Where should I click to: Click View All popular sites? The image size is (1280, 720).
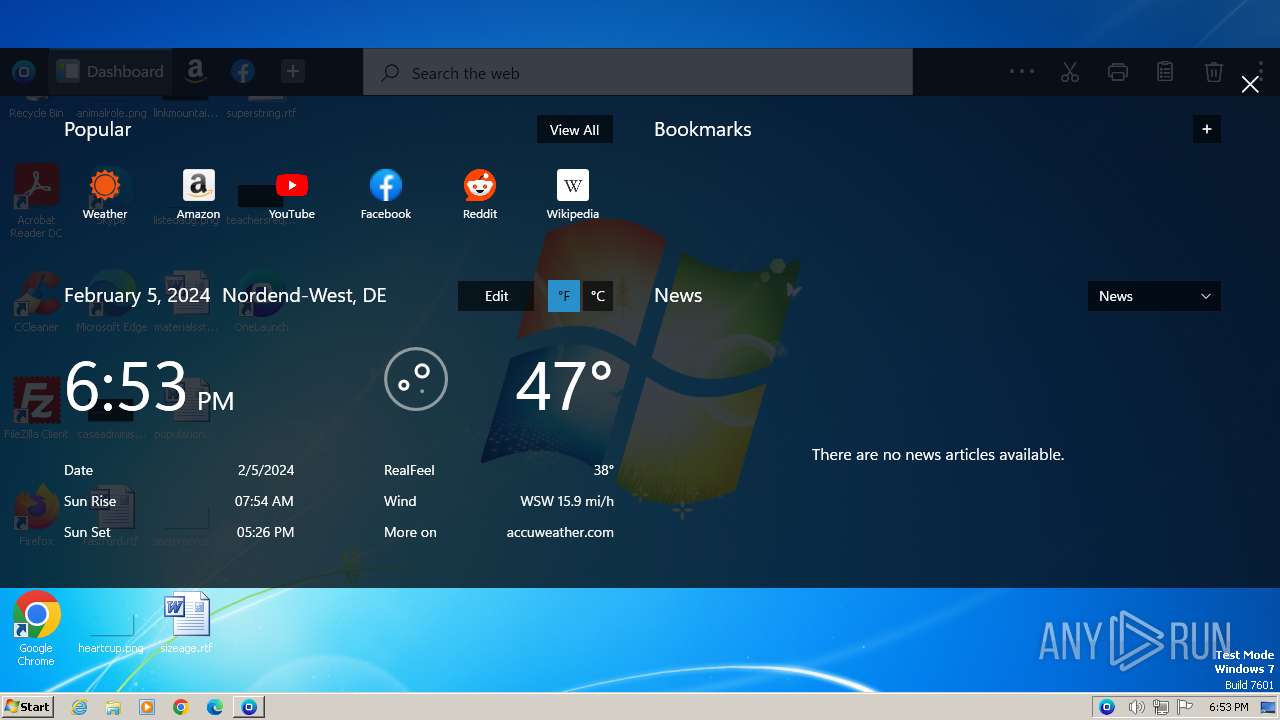pos(574,130)
